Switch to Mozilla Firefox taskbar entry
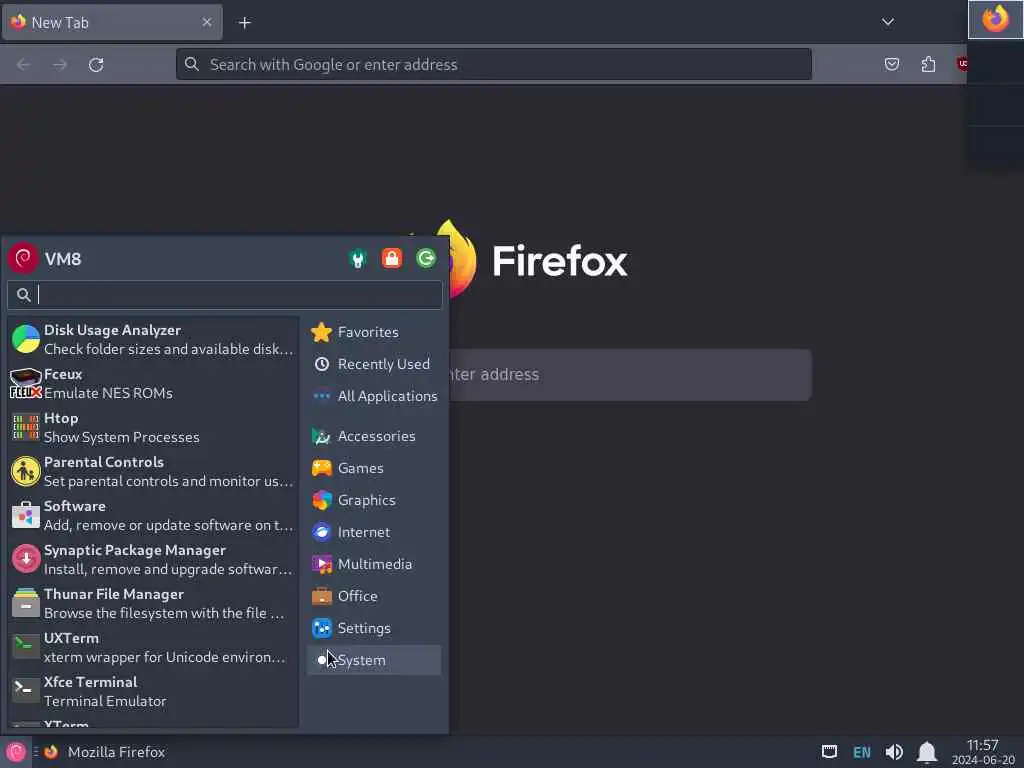The image size is (1024, 768). click(104, 752)
